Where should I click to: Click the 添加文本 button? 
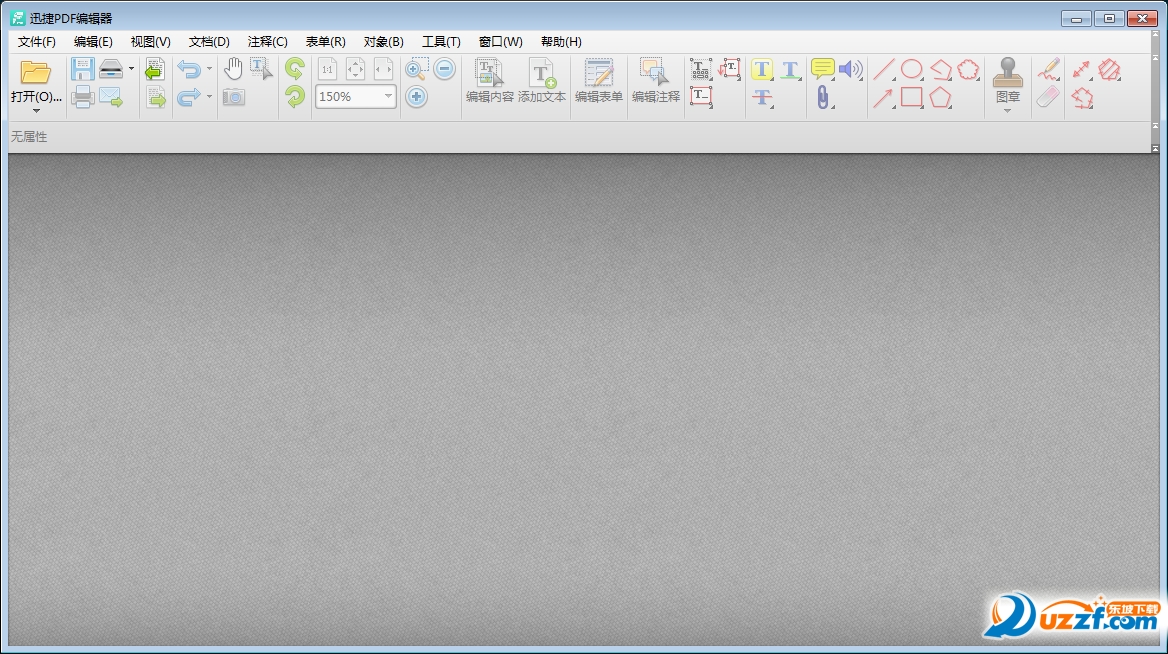point(542,81)
